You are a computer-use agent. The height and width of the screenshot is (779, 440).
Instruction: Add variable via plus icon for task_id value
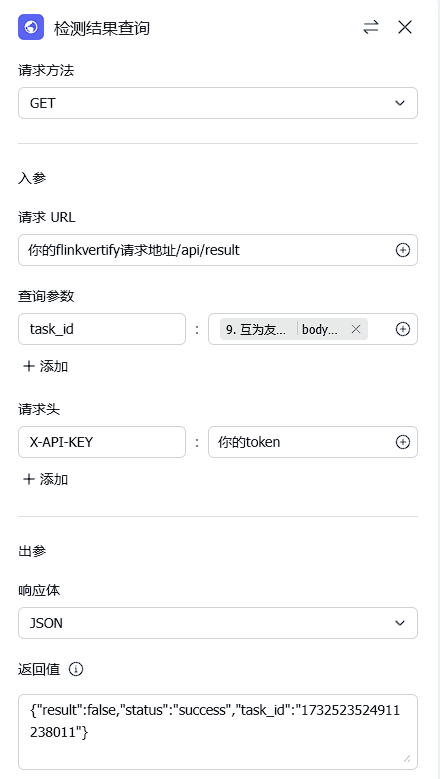point(402,329)
